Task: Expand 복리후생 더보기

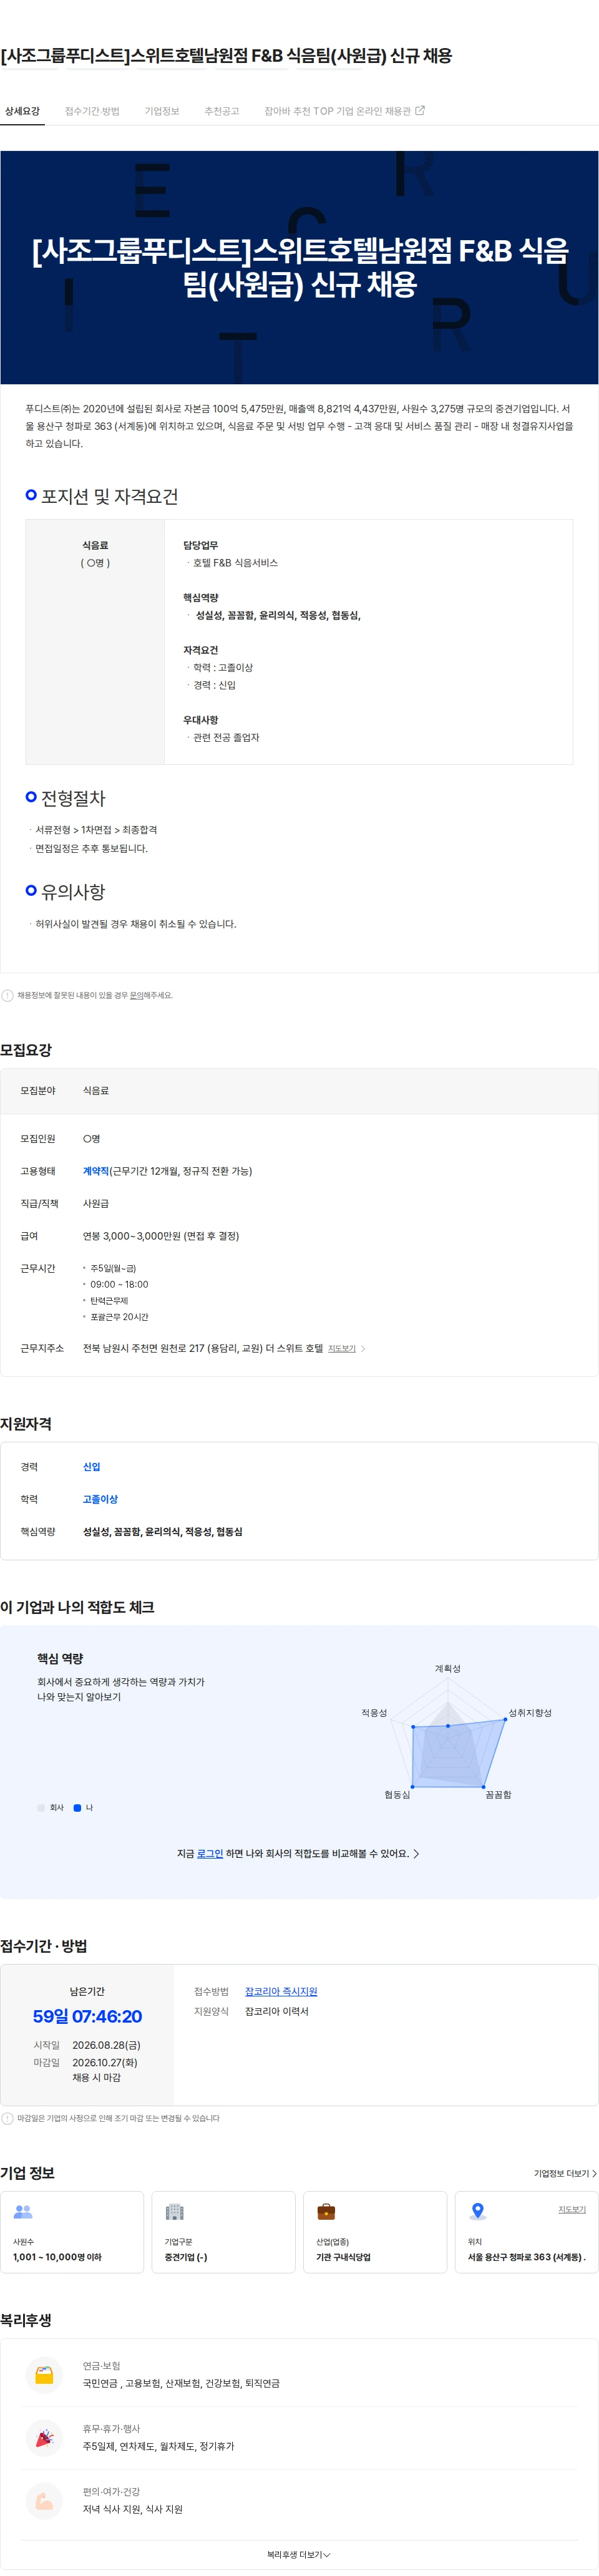Action: [x=299, y=2554]
